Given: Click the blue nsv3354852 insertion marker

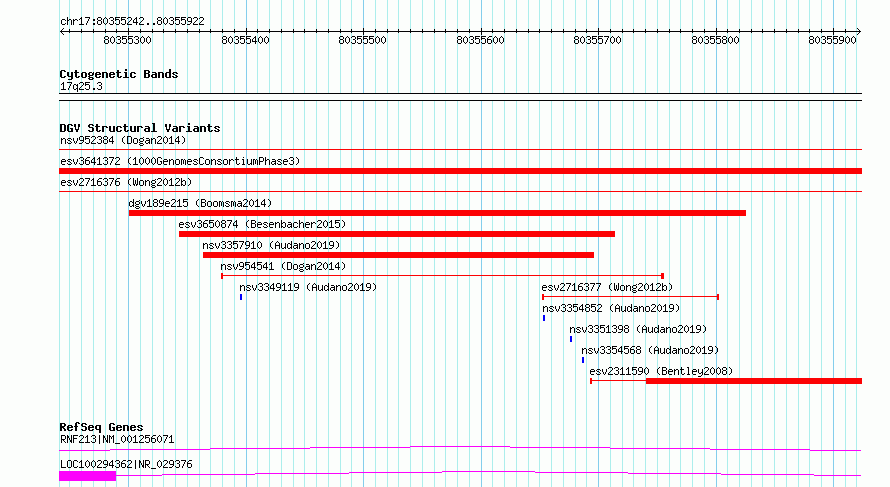Looking at the screenshot, I should tap(544, 318).
